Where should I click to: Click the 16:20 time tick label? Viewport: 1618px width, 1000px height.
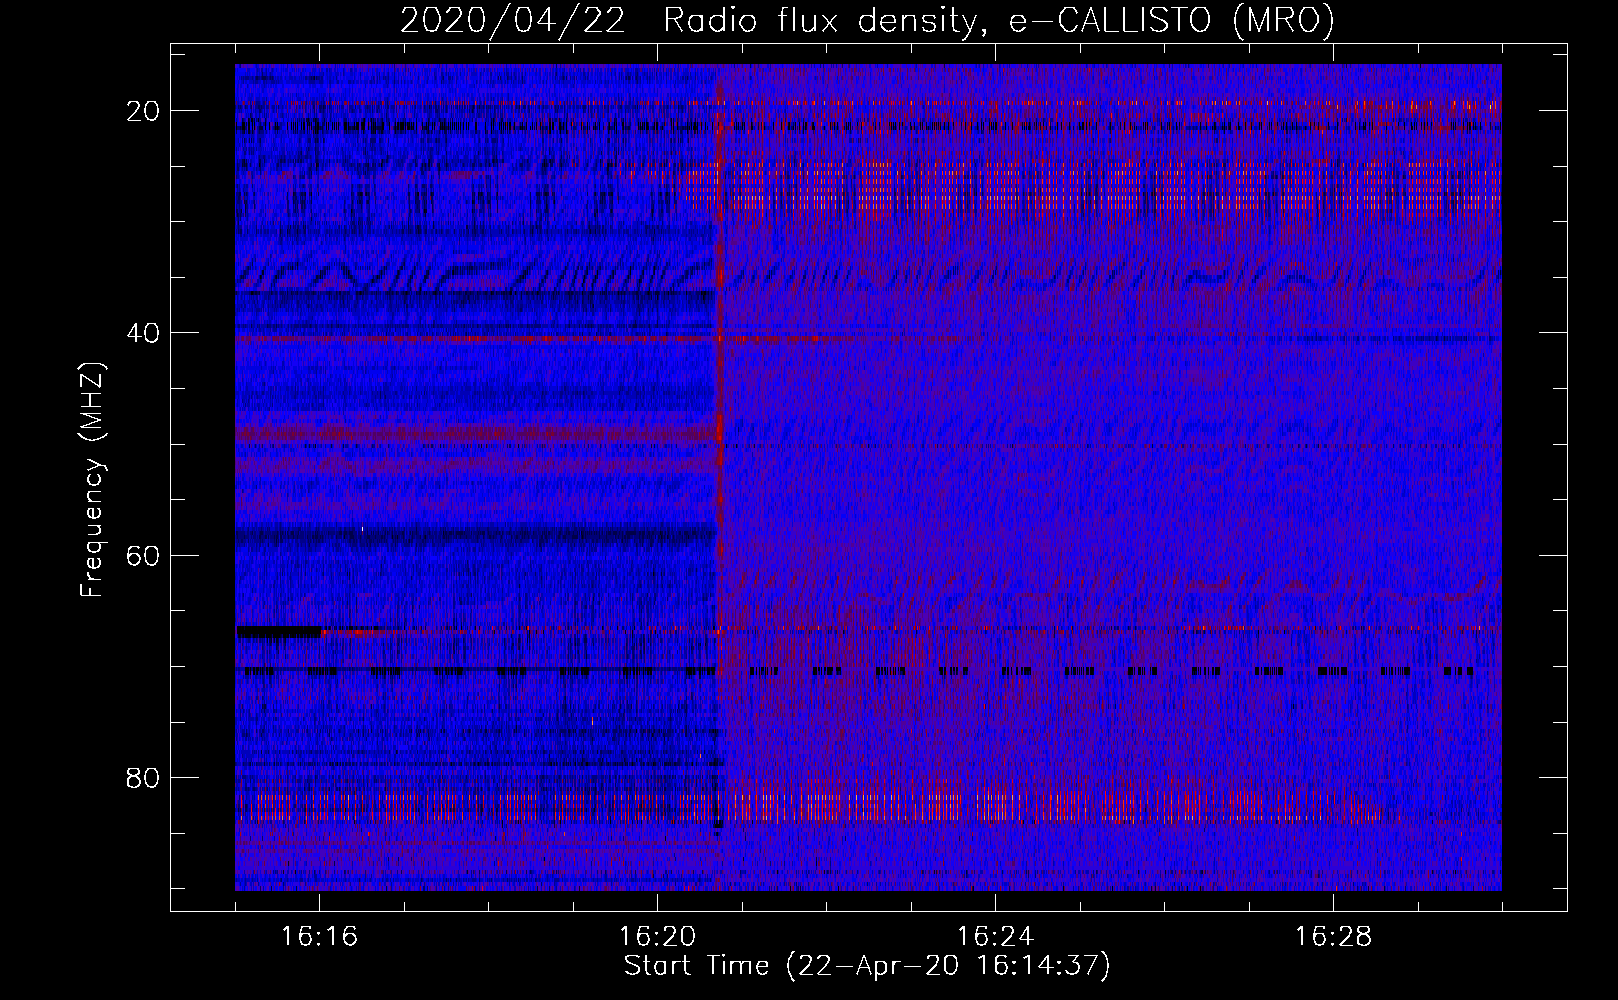657,936
